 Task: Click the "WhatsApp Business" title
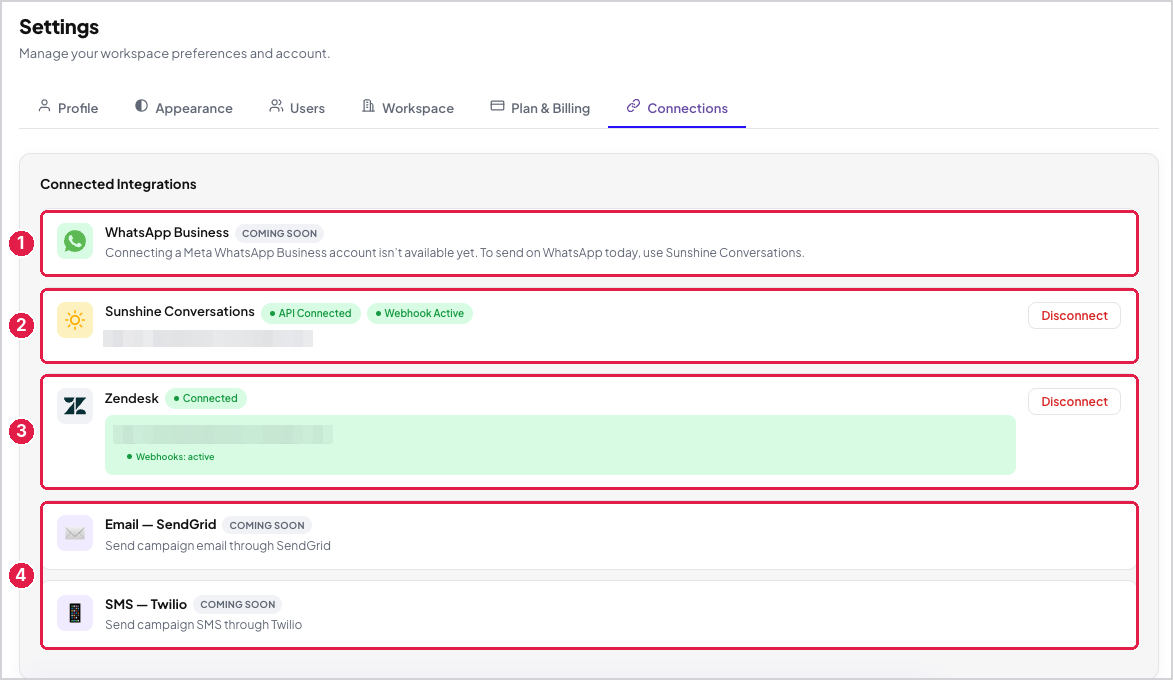point(167,233)
